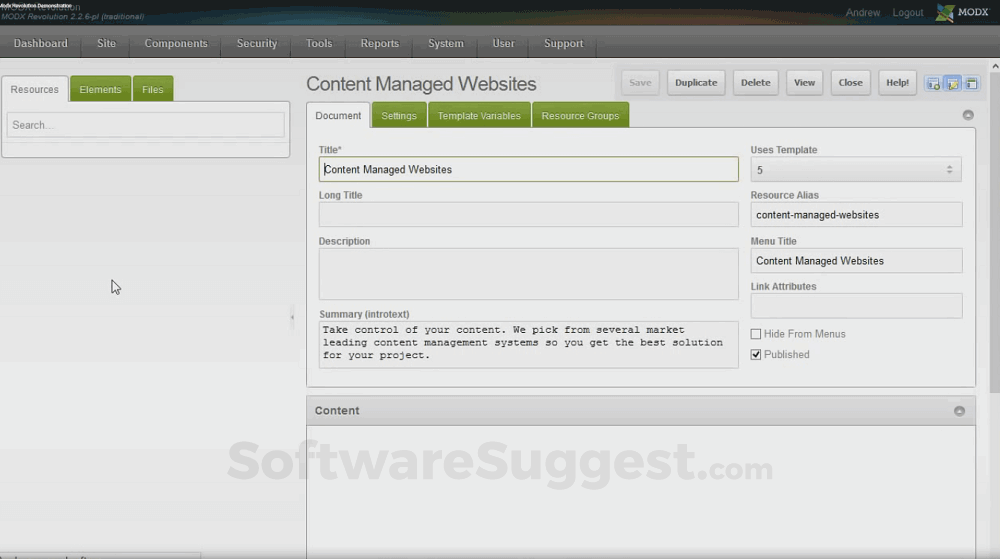Click the Resource Alias field
The width and height of the screenshot is (1000, 559).
[x=857, y=215]
